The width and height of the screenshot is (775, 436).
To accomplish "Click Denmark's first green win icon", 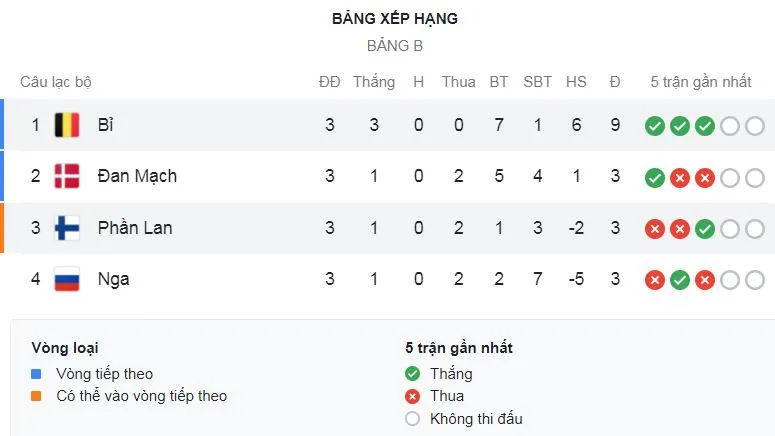I will 655,177.
